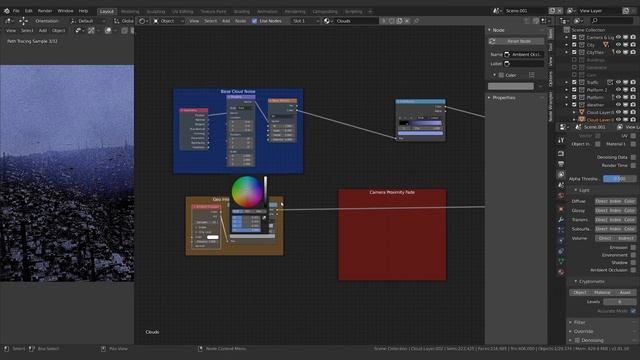The image size is (640, 360).
Task: Expand the Properties panel in sidebar
Action: pyautogui.click(x=489, y=98)
